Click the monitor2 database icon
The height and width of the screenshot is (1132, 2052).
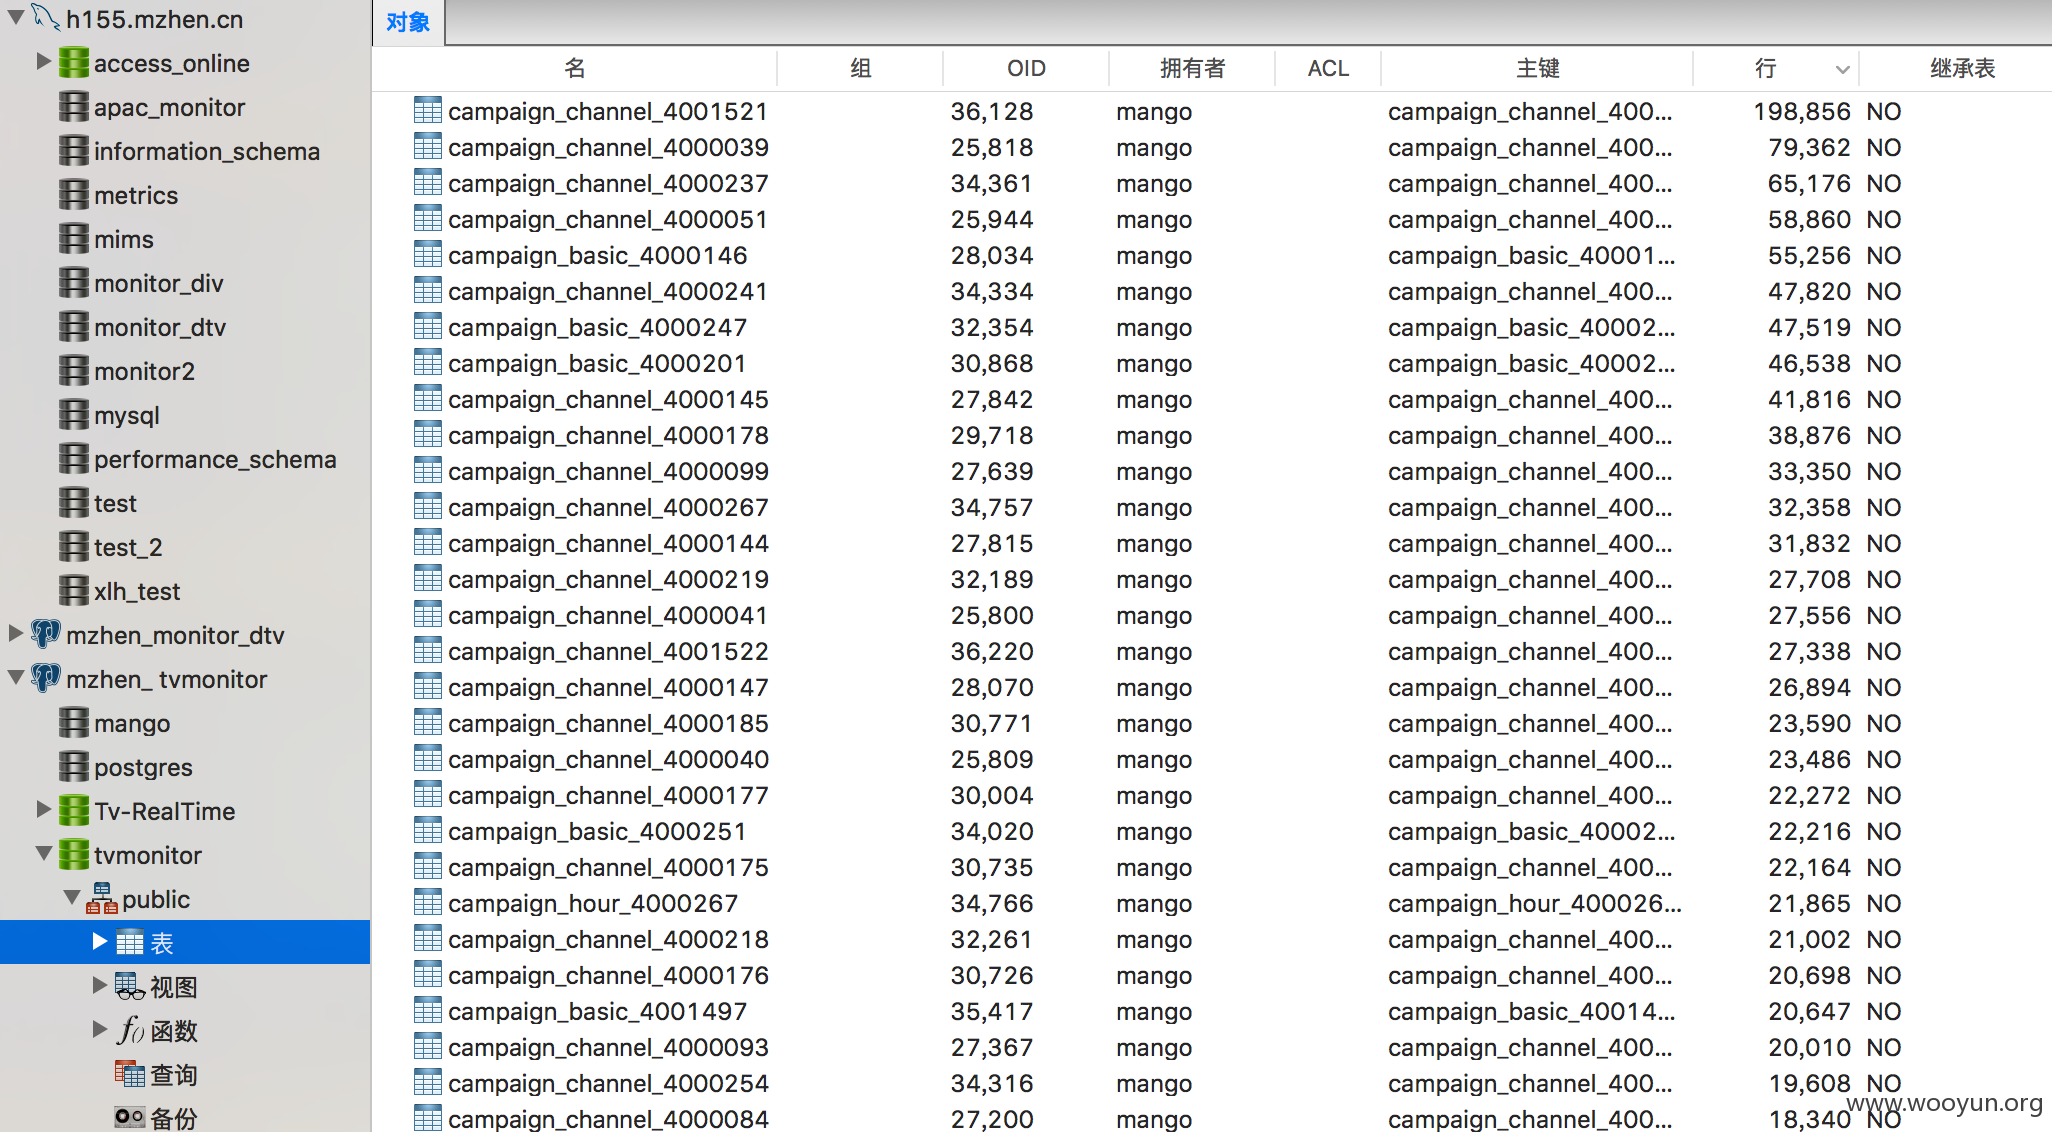[x=74, y=371]
